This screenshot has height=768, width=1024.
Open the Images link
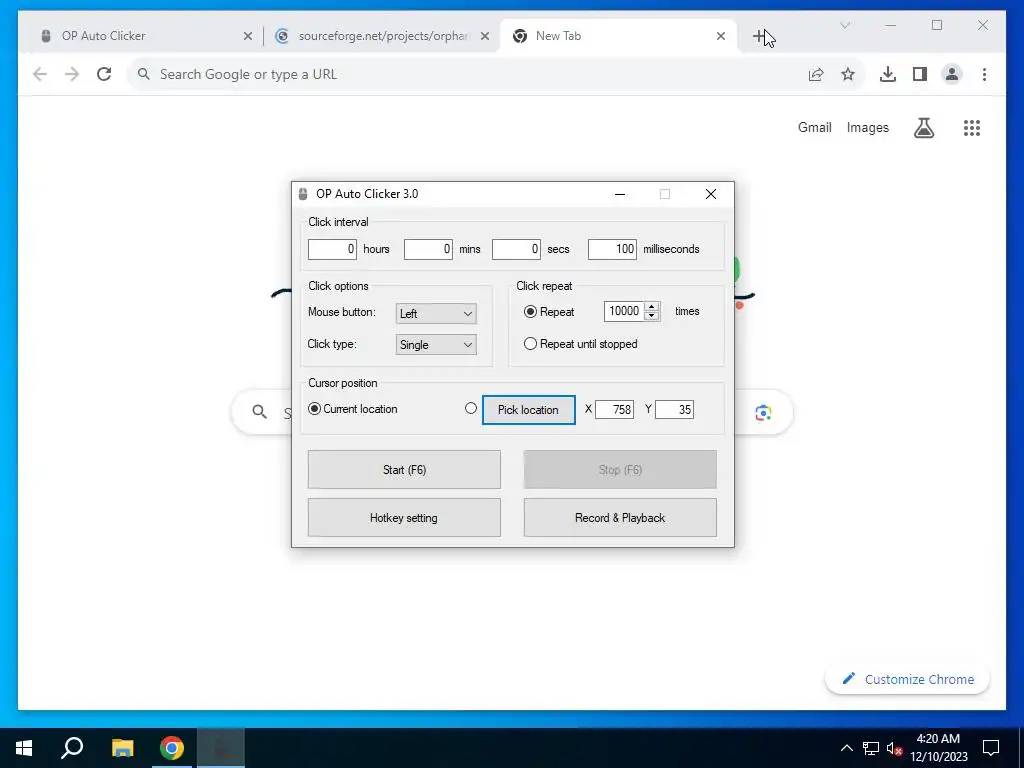click(x=867, y=128)
